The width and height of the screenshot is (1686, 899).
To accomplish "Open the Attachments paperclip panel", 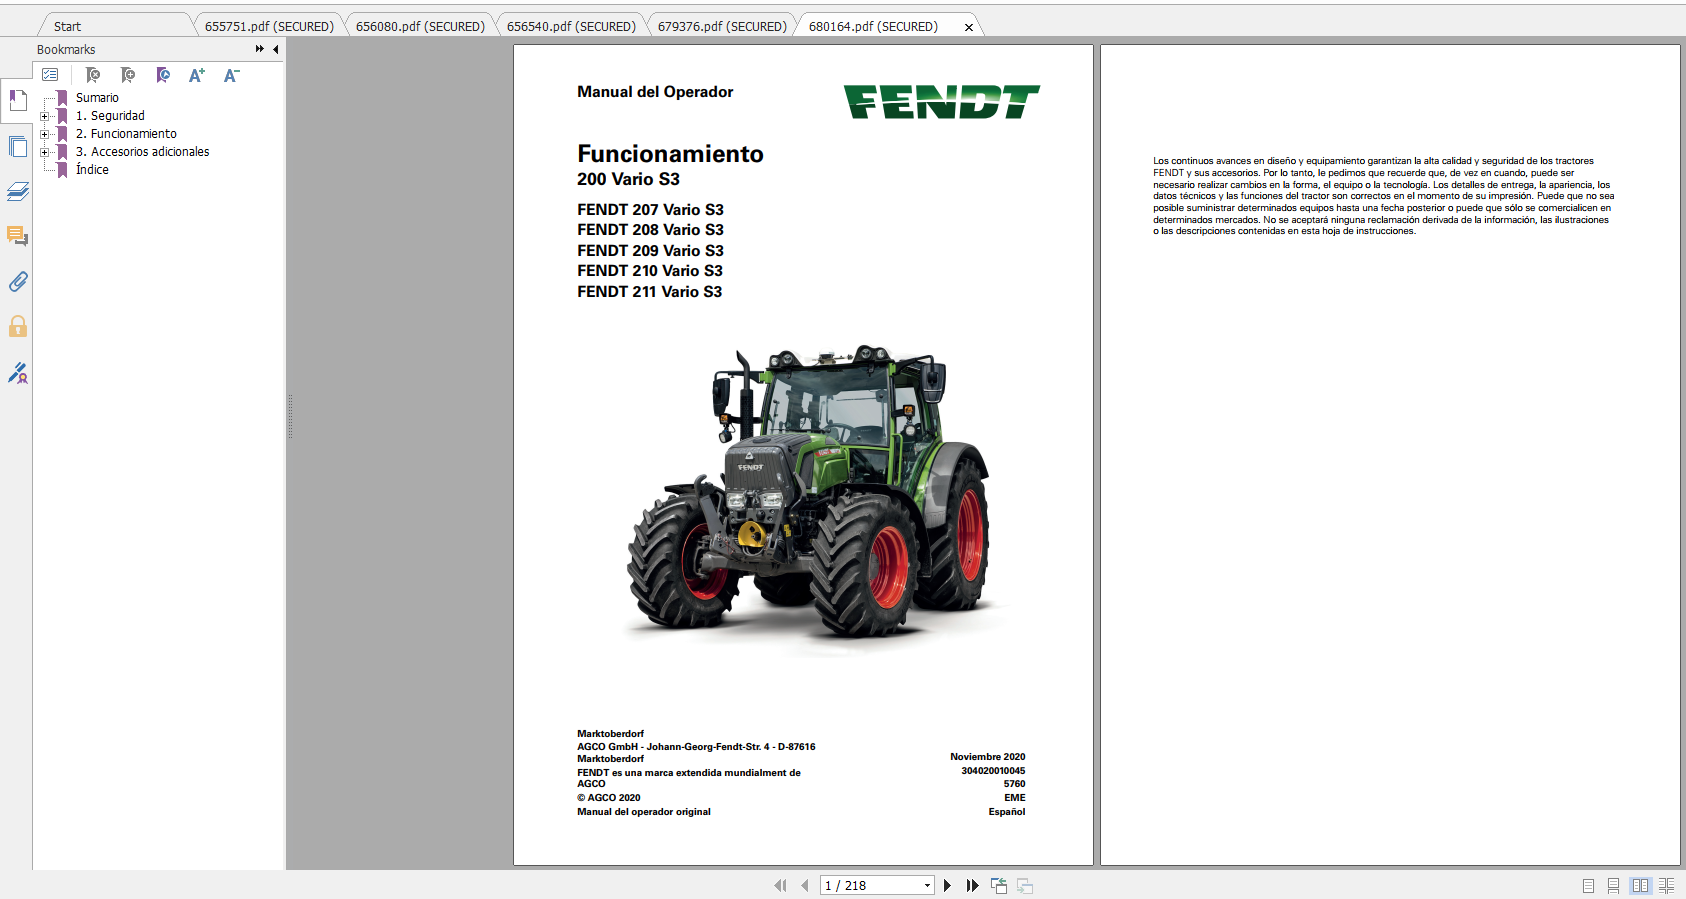I will [18, 282].
